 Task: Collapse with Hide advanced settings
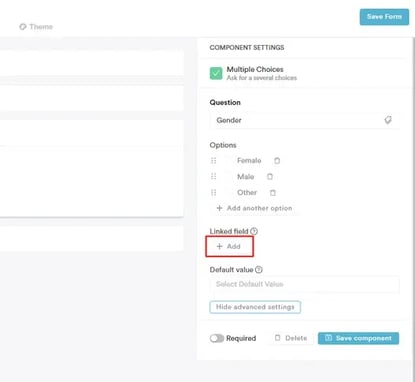(x=255, y=307)
